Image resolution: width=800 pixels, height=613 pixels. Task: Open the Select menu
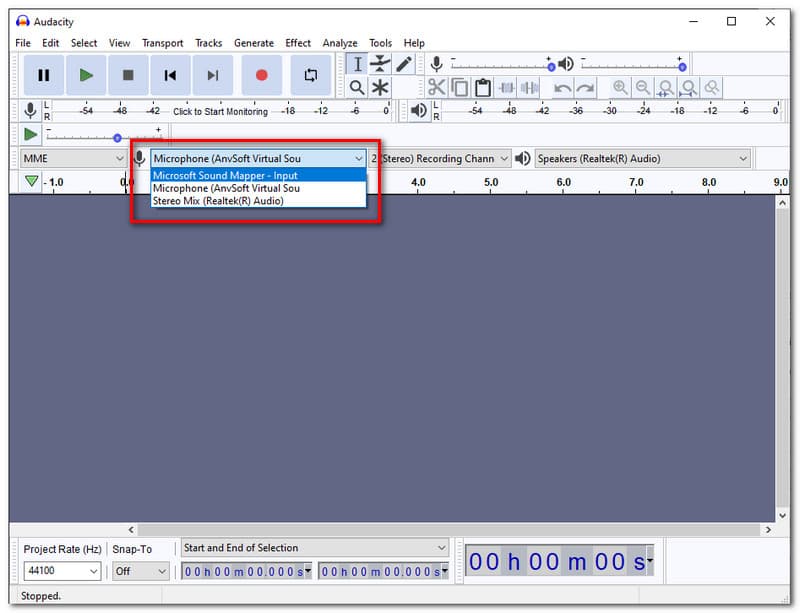pos(84,43)
